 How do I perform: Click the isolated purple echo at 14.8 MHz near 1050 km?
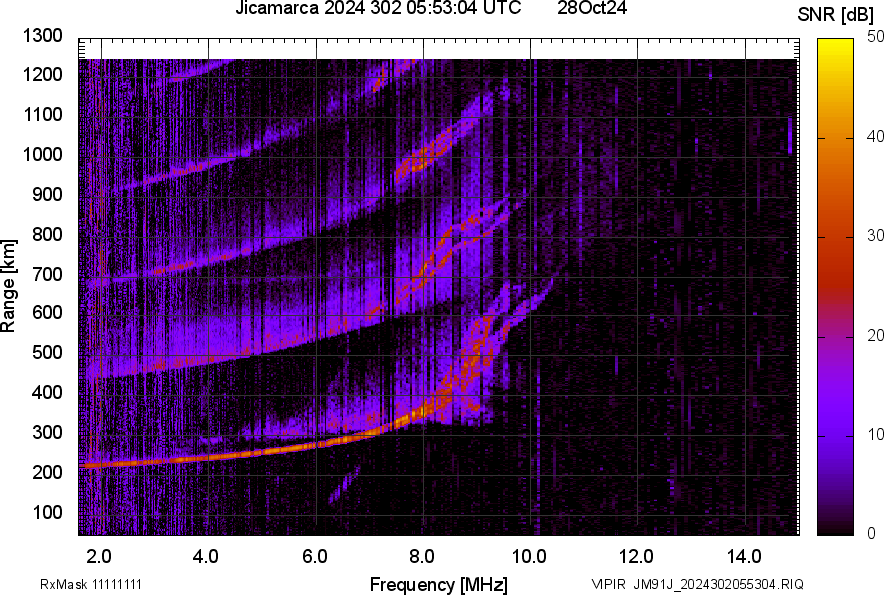pyautogui.click(x=790, y=135)
